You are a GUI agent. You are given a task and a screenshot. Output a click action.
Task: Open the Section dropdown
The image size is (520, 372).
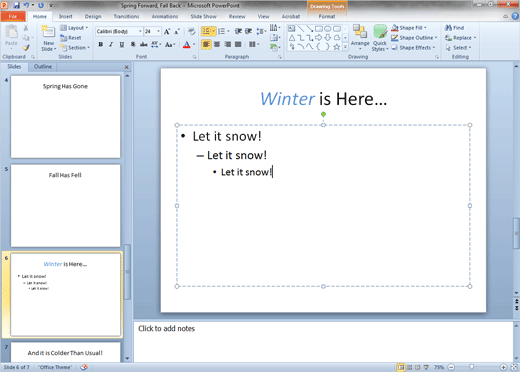click(x=75, y=48)
